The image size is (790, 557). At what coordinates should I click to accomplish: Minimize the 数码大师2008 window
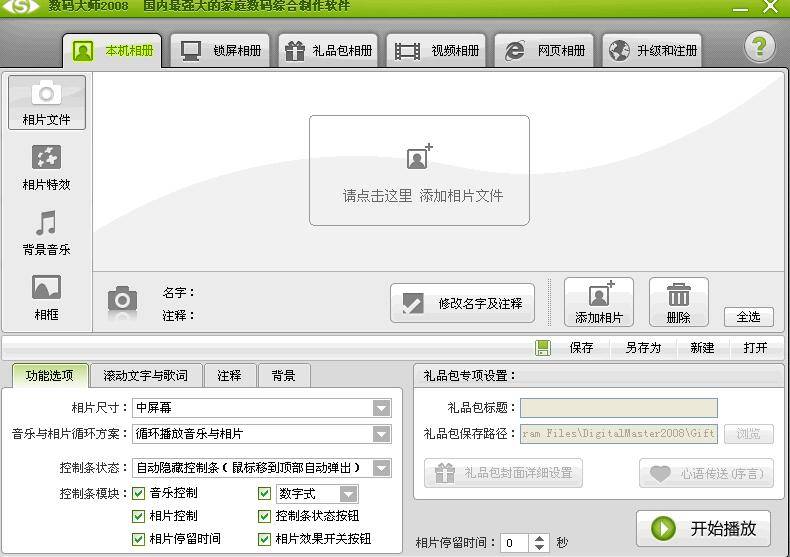pos(740,9)
